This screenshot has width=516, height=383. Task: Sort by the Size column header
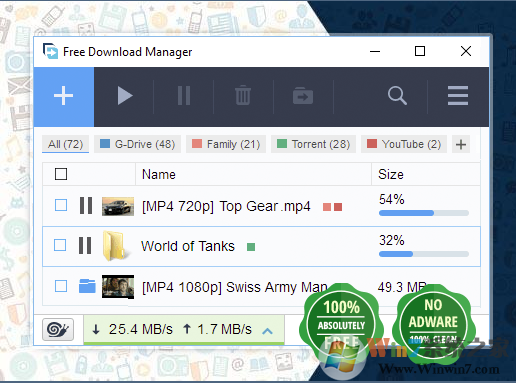(391, 174)
